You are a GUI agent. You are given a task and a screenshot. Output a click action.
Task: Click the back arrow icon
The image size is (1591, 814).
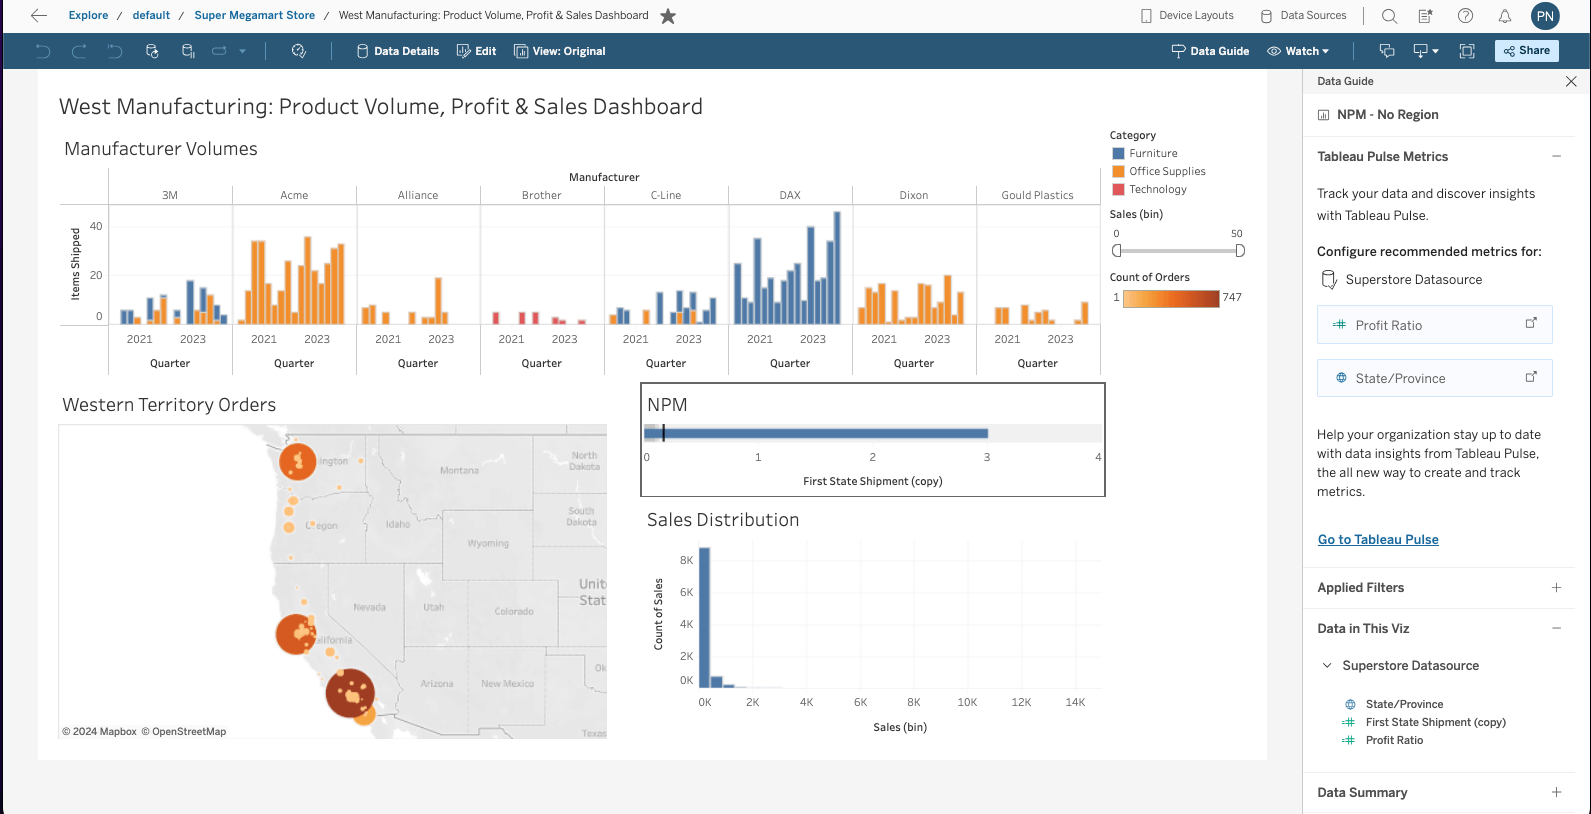click(x=39, y=15)
